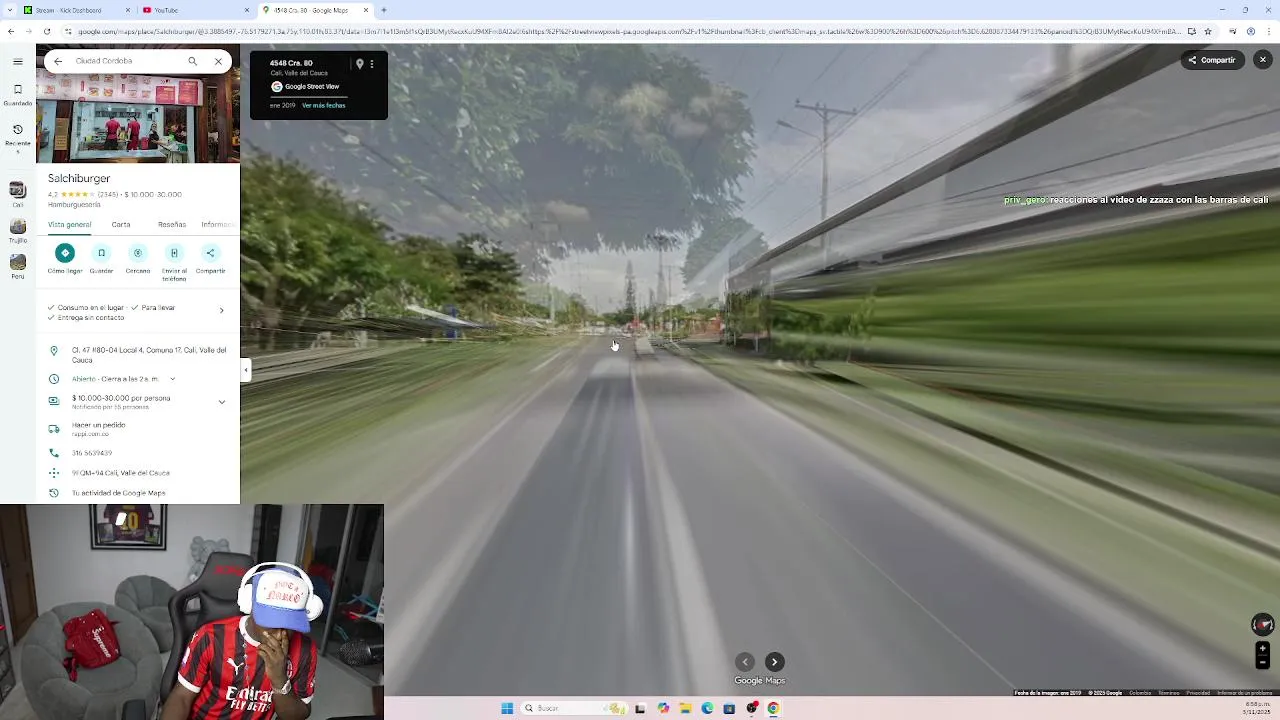Viewport: 1280px width, 720px height.
Task: Click the Street View compass control
Action: (x=1262, y=624)
